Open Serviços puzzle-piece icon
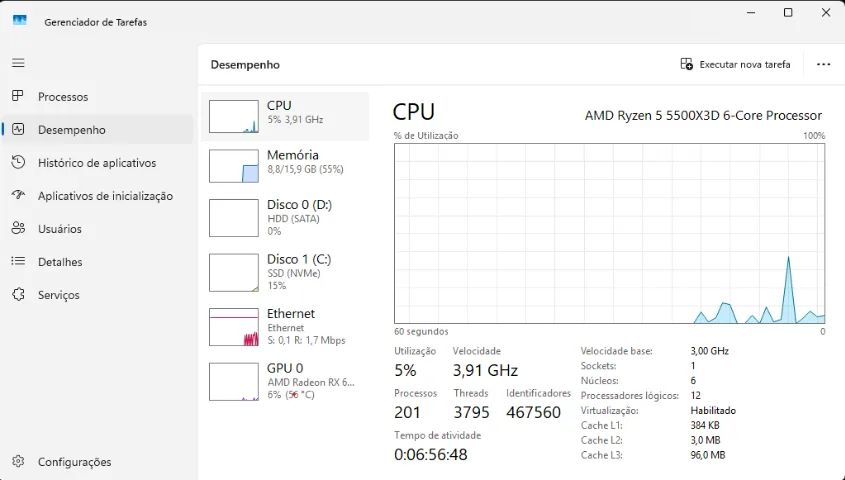 [17, 294]
